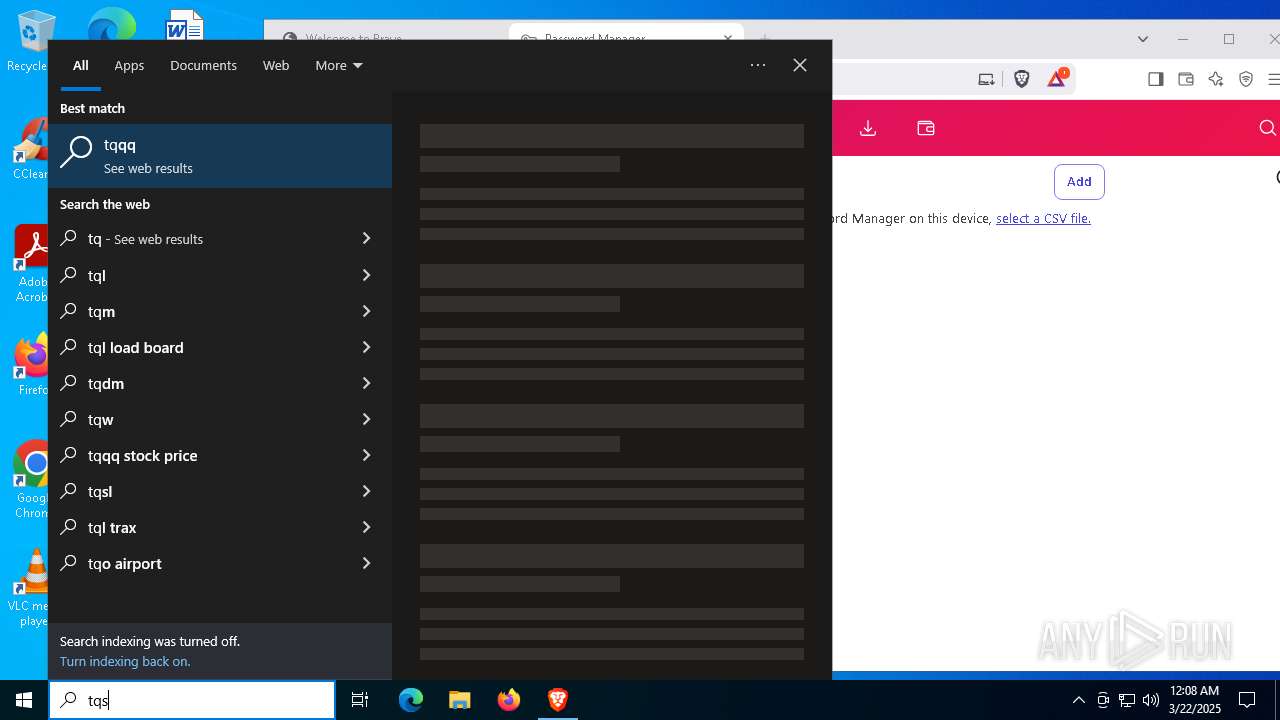Close the Windows search panel

pos(800,65)
